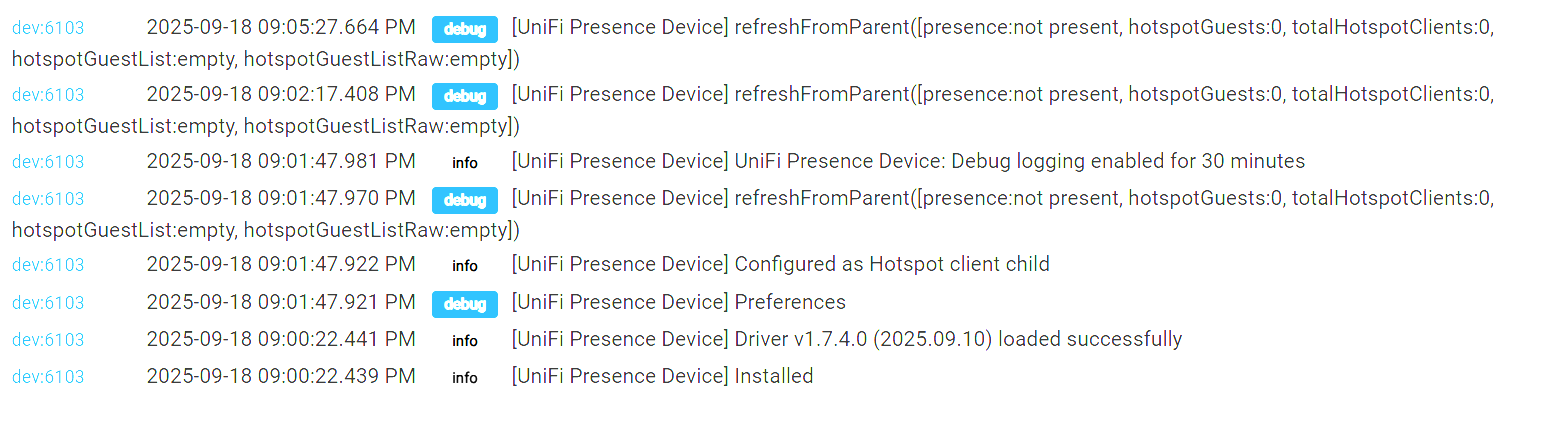The width and height of the screenshot is (1545, 433).
Task: Click 'Debug logging enabled for 30 minutes' text
Action: pos(1128,161)
